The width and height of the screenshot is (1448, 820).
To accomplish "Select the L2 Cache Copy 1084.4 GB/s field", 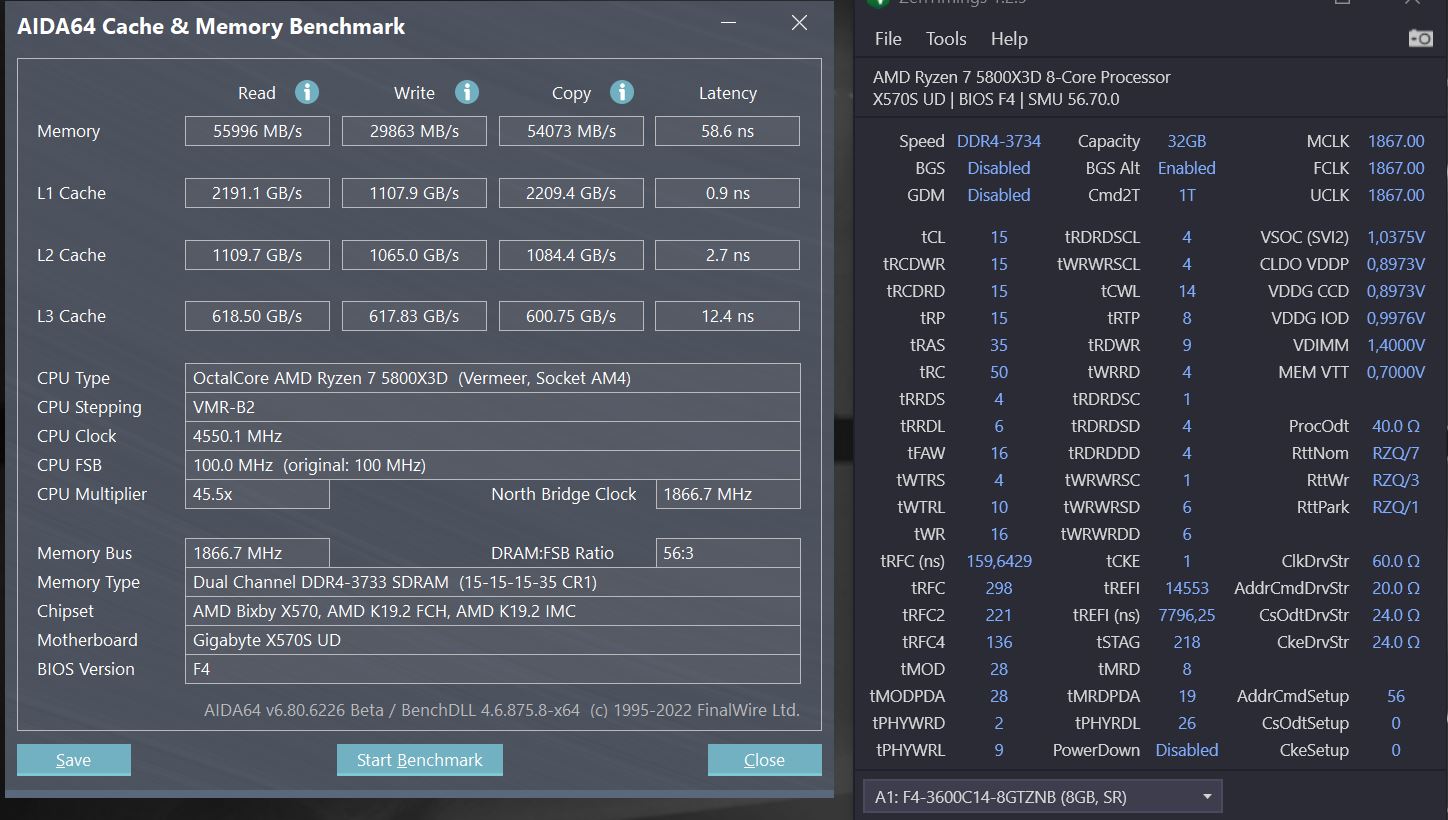I will 571,255.
